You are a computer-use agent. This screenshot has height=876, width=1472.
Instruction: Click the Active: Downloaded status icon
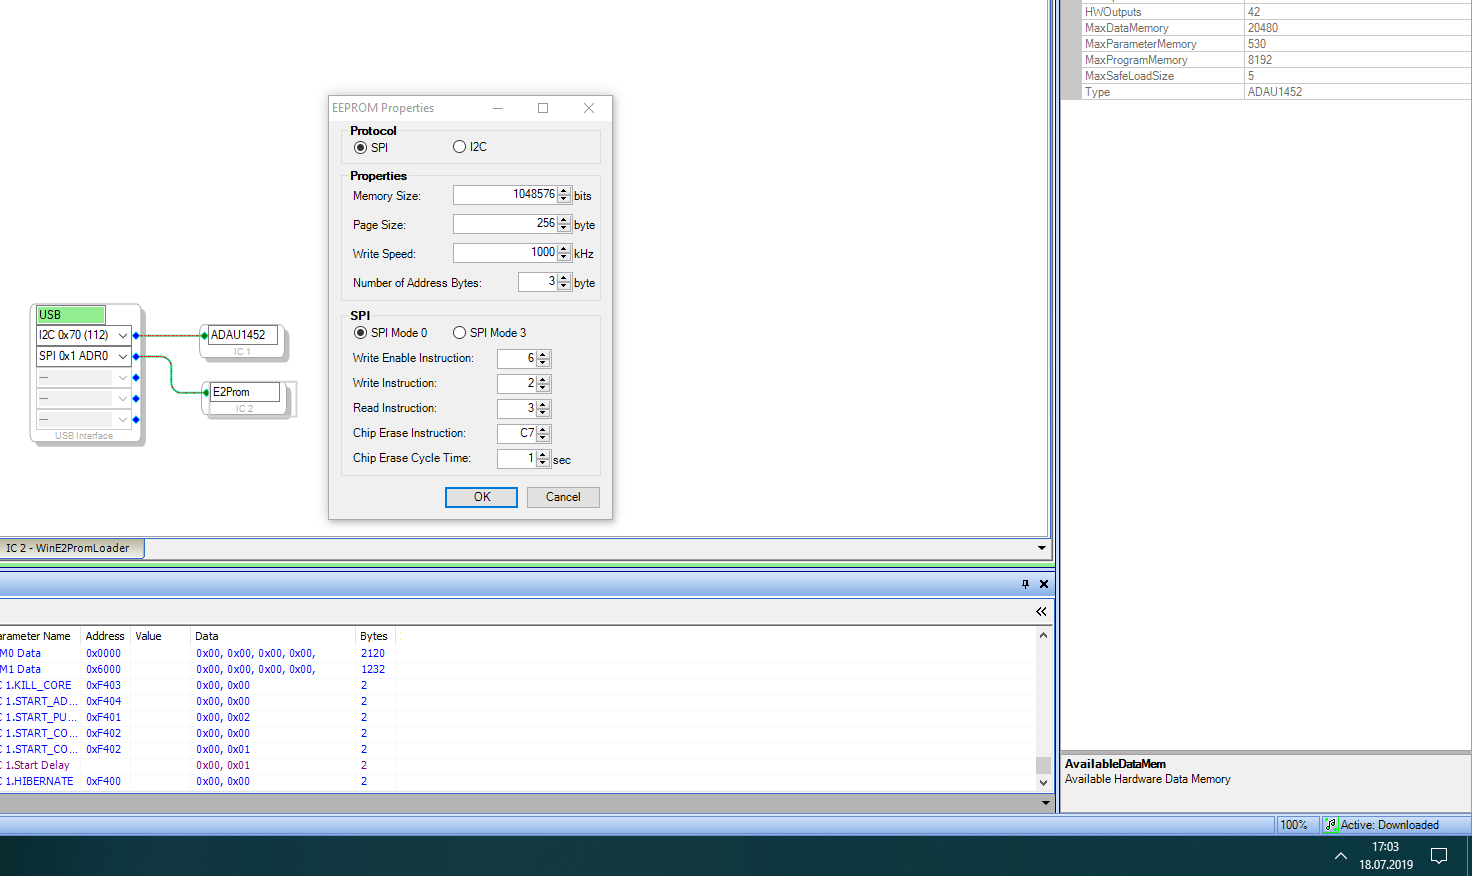[1331, 825]
